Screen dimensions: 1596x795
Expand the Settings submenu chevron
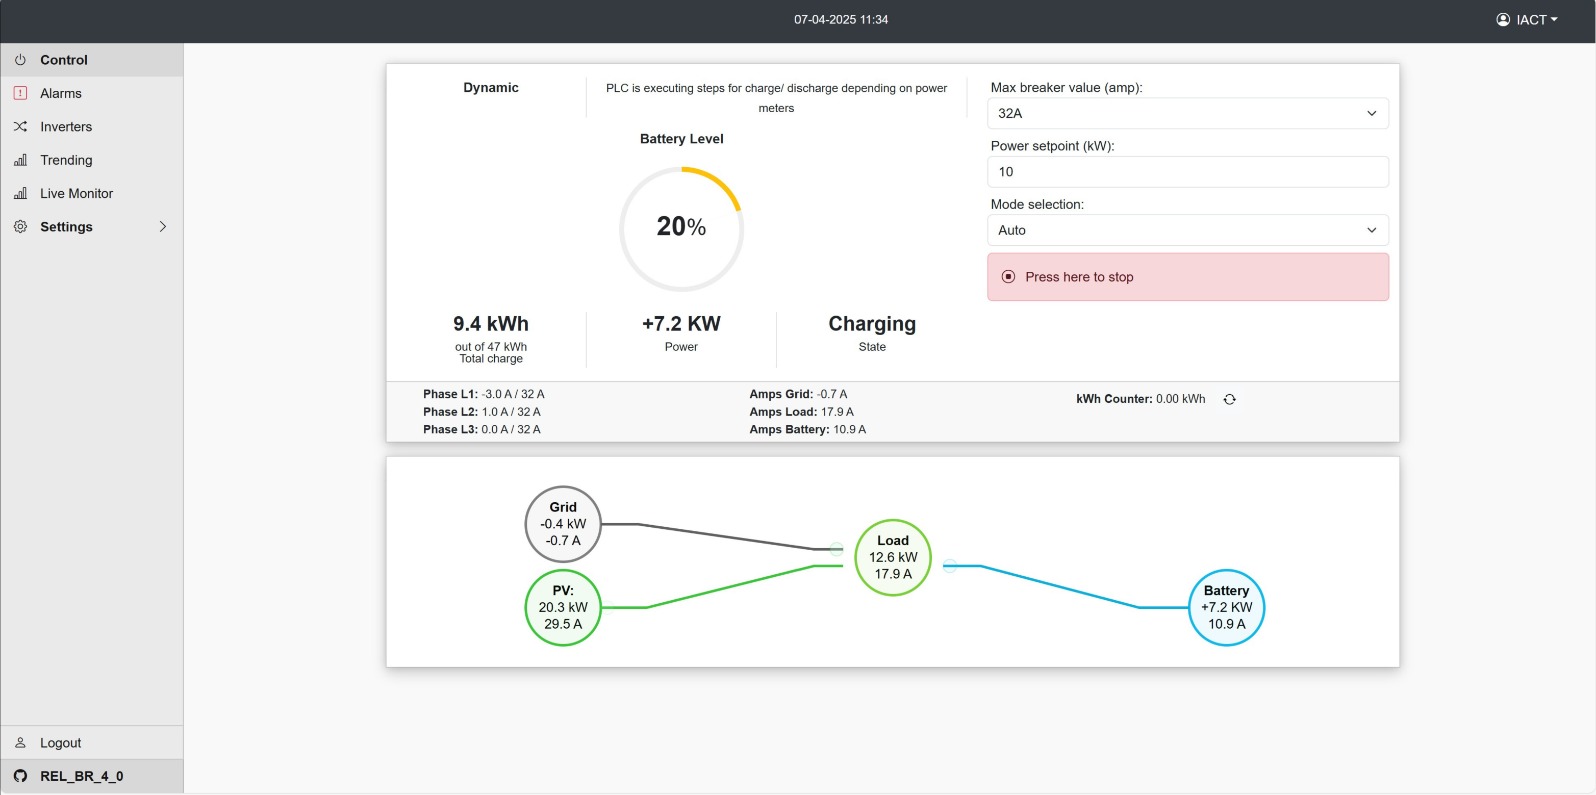pyautogui.click(x=163, y=227)
